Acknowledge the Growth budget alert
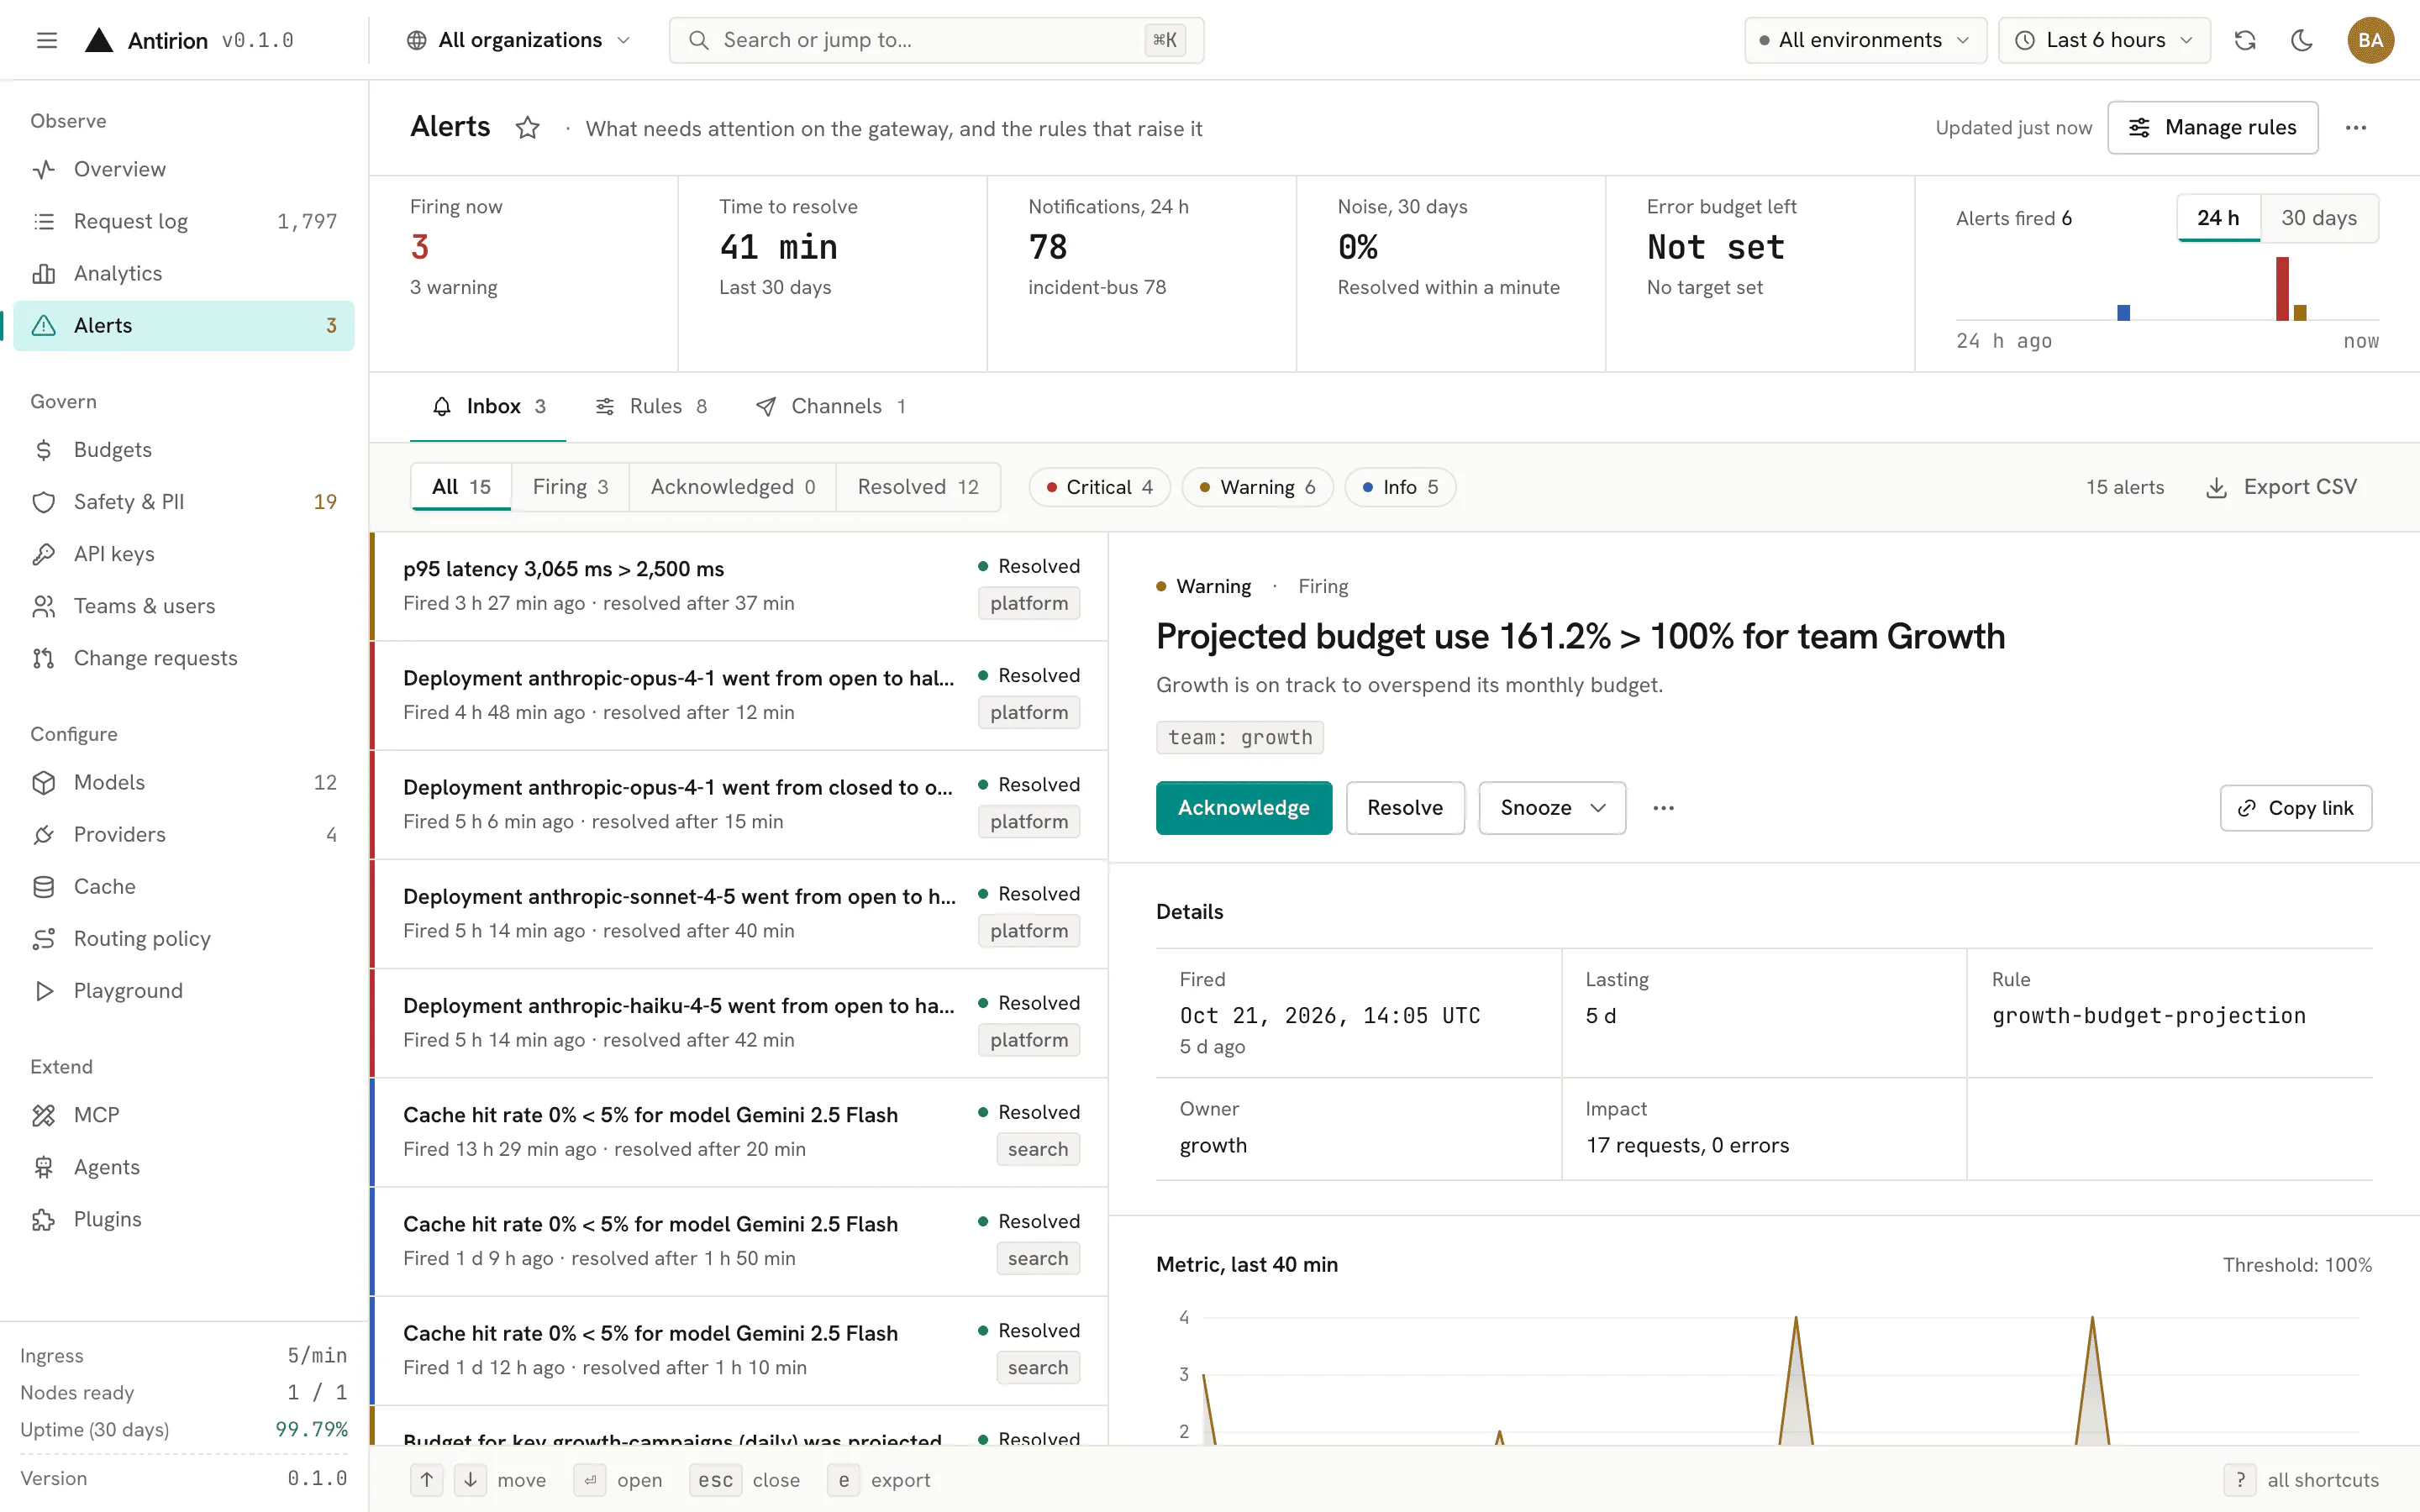Screen dimensions: 2420x1512 [x=1243, y=808]
